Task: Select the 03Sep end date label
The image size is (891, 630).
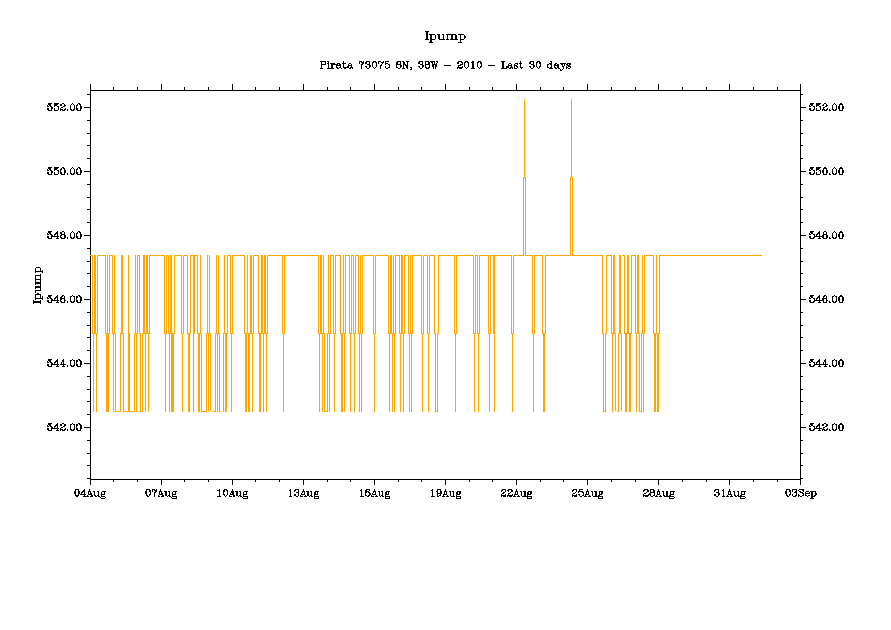Action: 800,493
